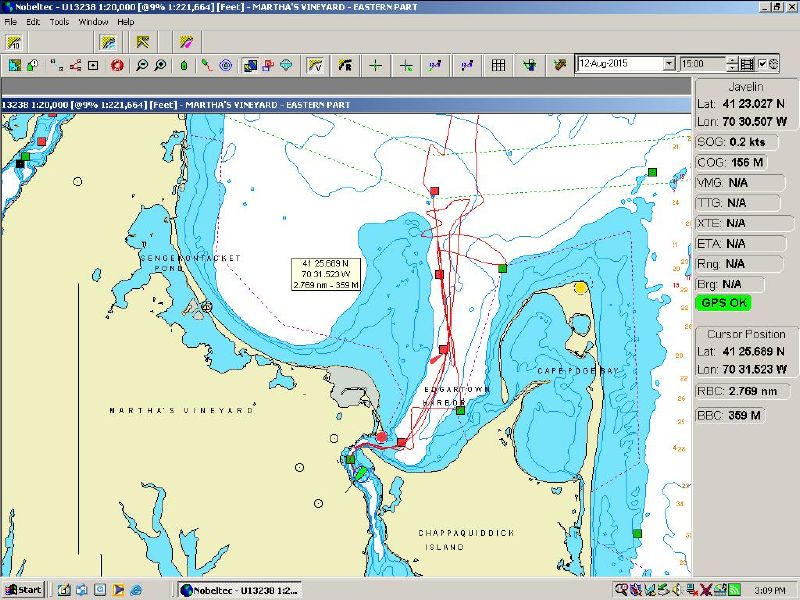Image resolution: width=800 pixels, height=600 pixels.
Task: Click the green globe toggle near the time field
Action: click(x=774, y=63)
